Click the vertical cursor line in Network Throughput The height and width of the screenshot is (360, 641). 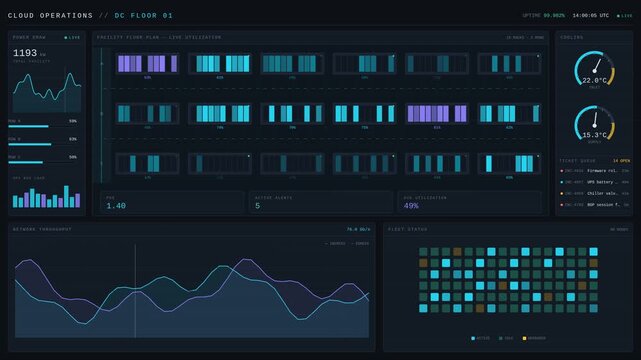click(x=135, y=291)
